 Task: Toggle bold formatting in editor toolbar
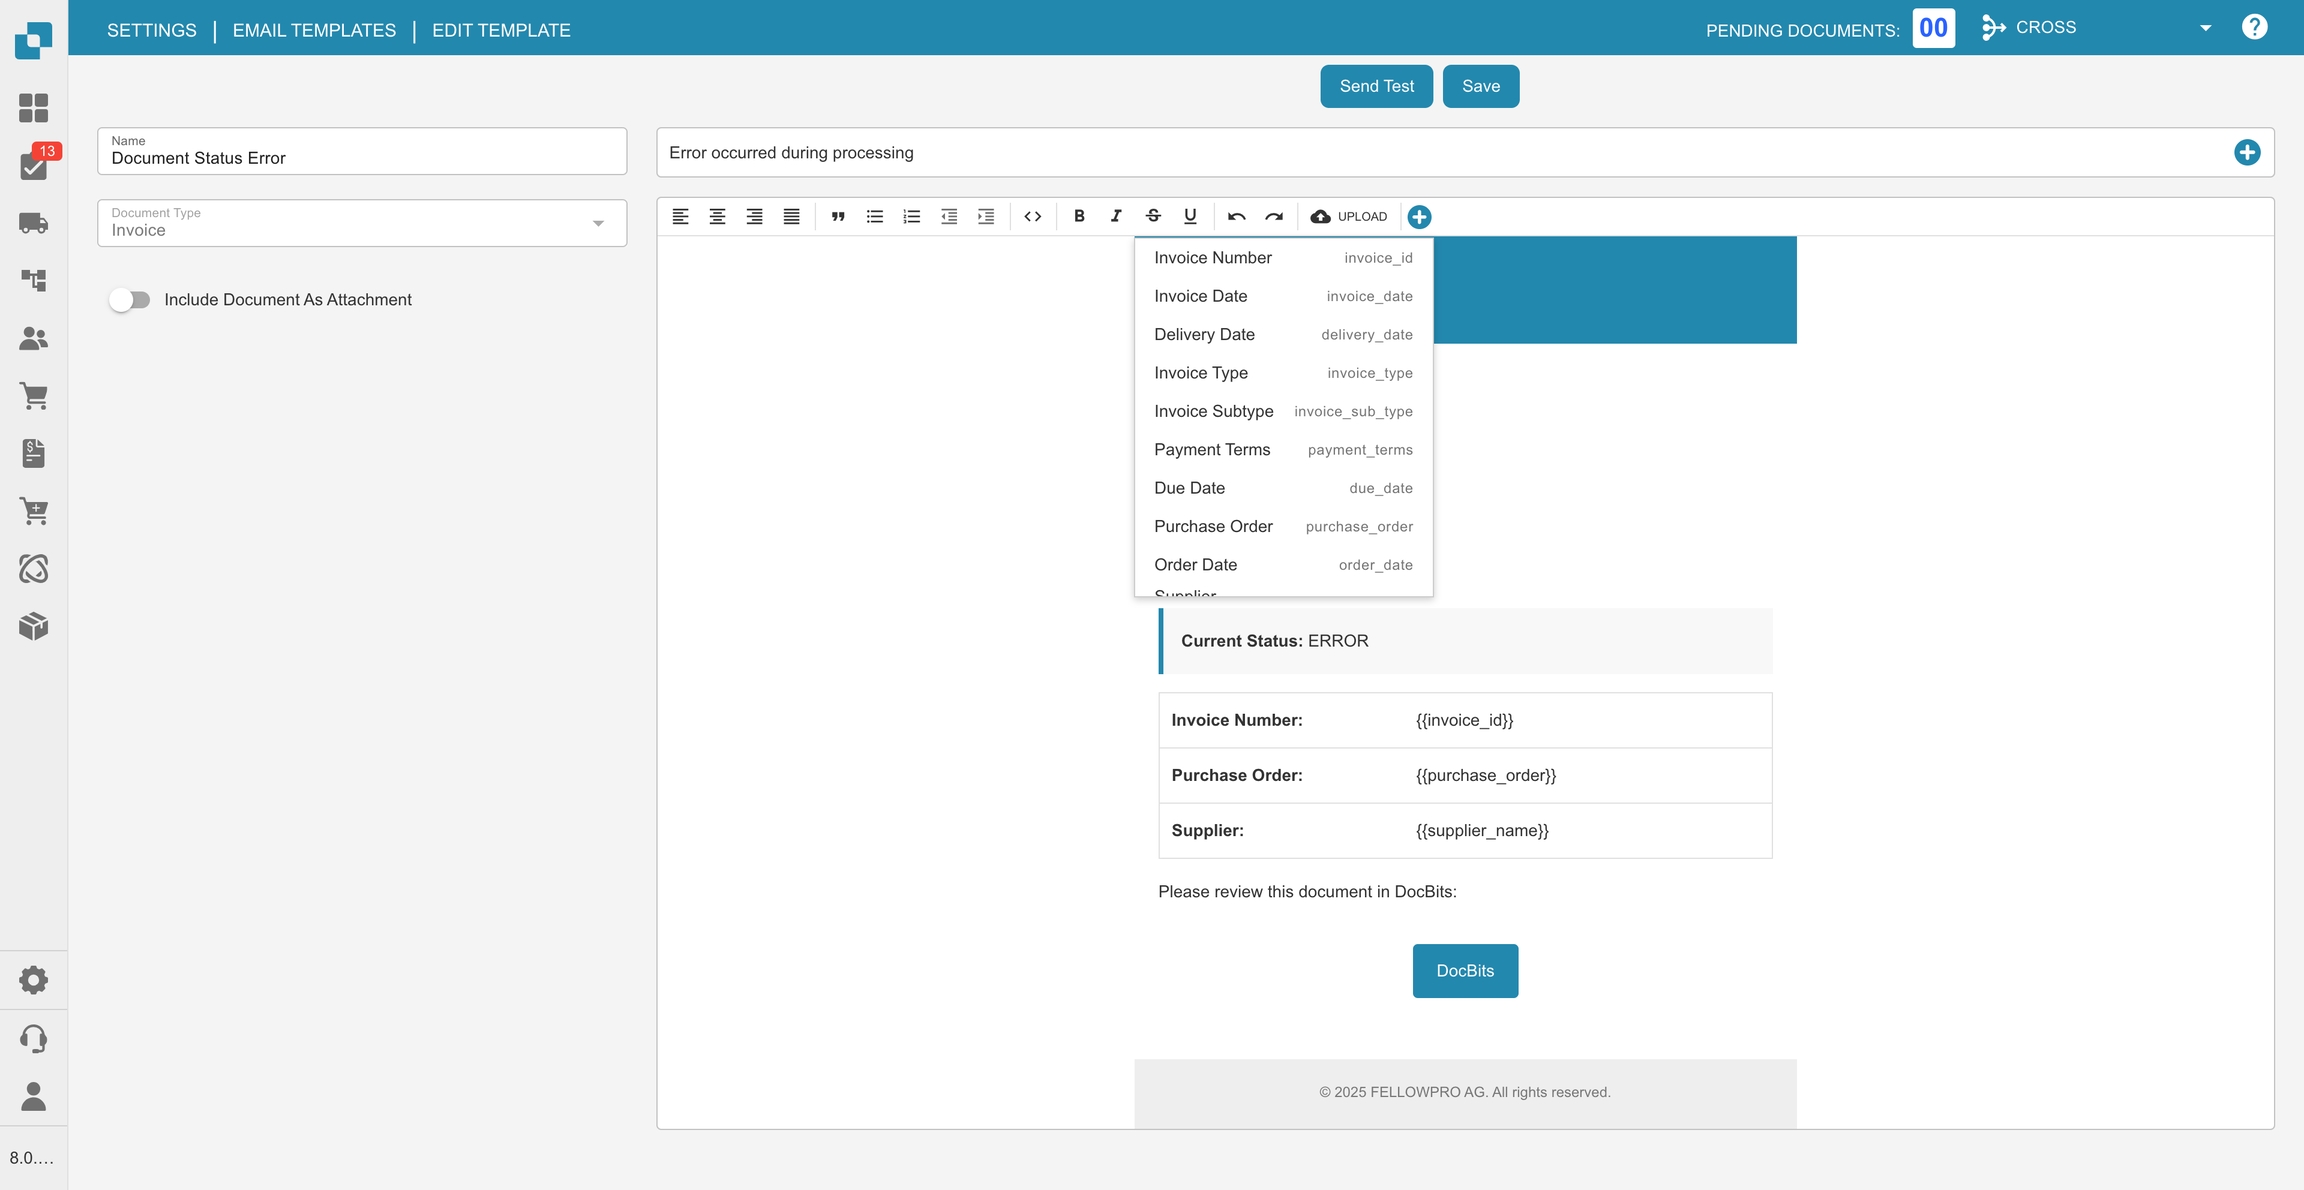pos(1079,216)
